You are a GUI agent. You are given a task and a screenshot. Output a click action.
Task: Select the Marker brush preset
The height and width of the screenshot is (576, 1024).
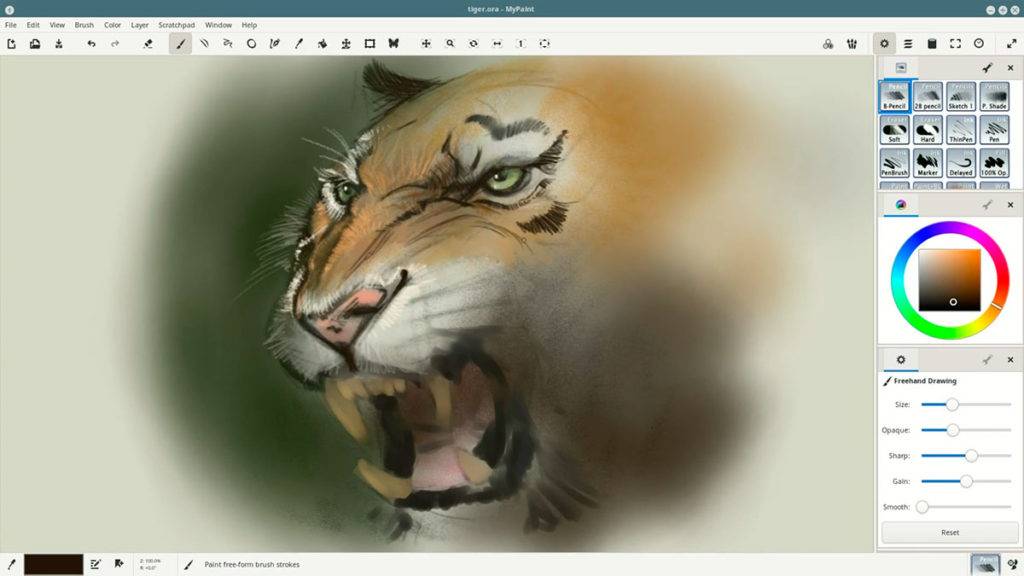point(927,163)
